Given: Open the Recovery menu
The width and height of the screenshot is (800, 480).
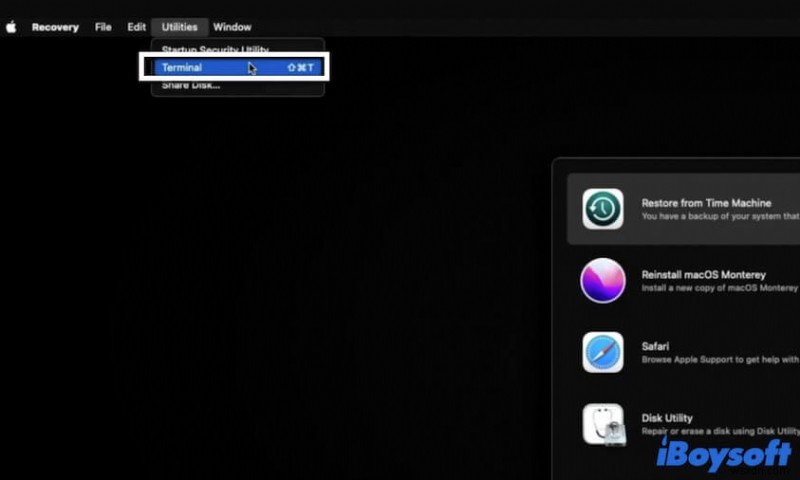Looking at the screenshot, I should click(55, 27).
